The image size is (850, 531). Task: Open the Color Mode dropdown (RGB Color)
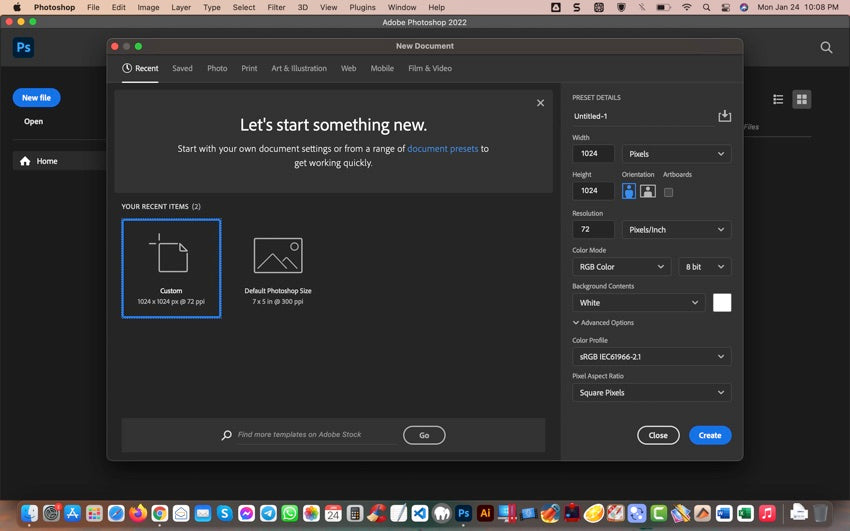(622, 267)
